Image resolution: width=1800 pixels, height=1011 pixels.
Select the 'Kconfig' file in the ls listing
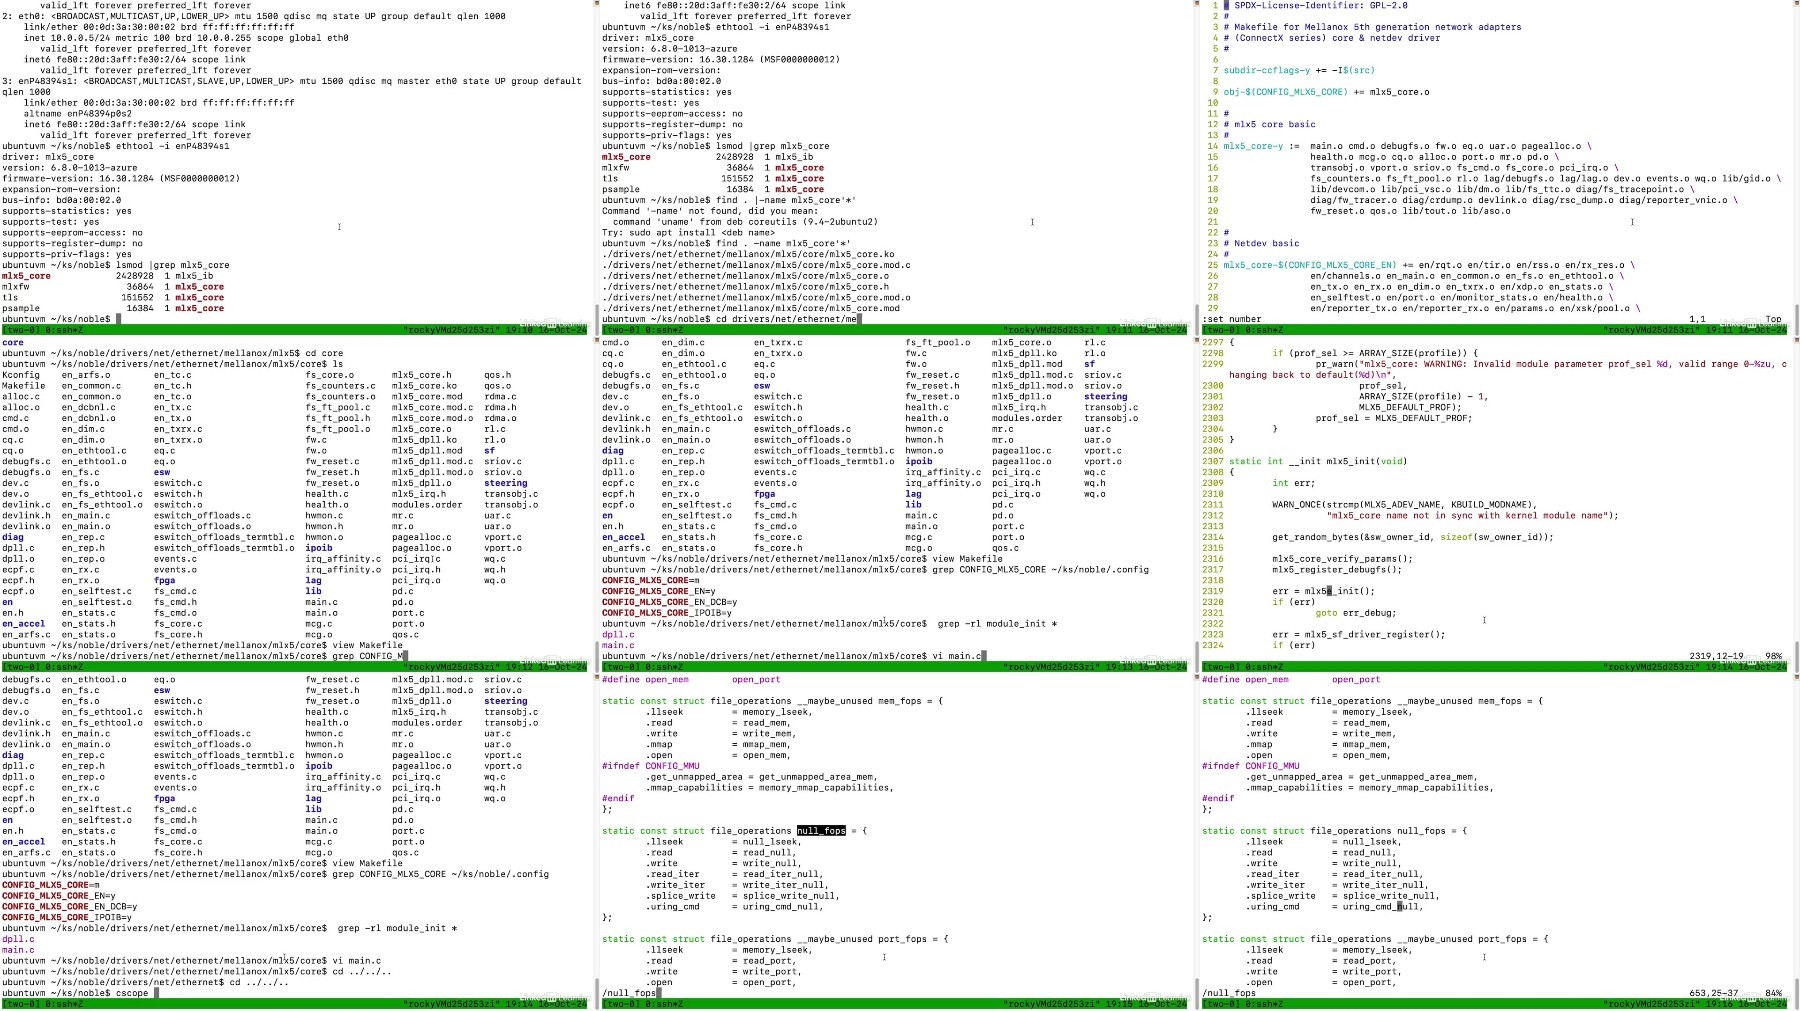tap(21, 375)
